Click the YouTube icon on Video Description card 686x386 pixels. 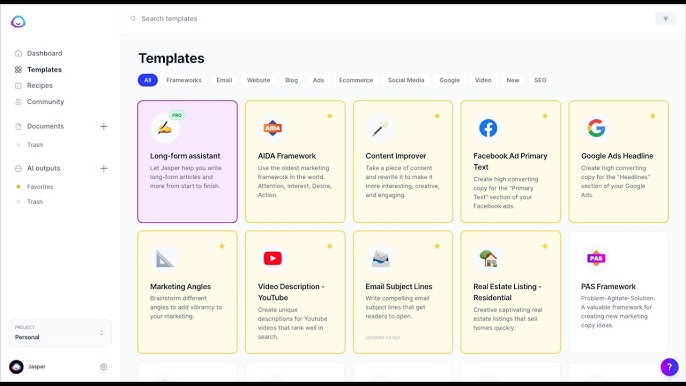(273, 258)
